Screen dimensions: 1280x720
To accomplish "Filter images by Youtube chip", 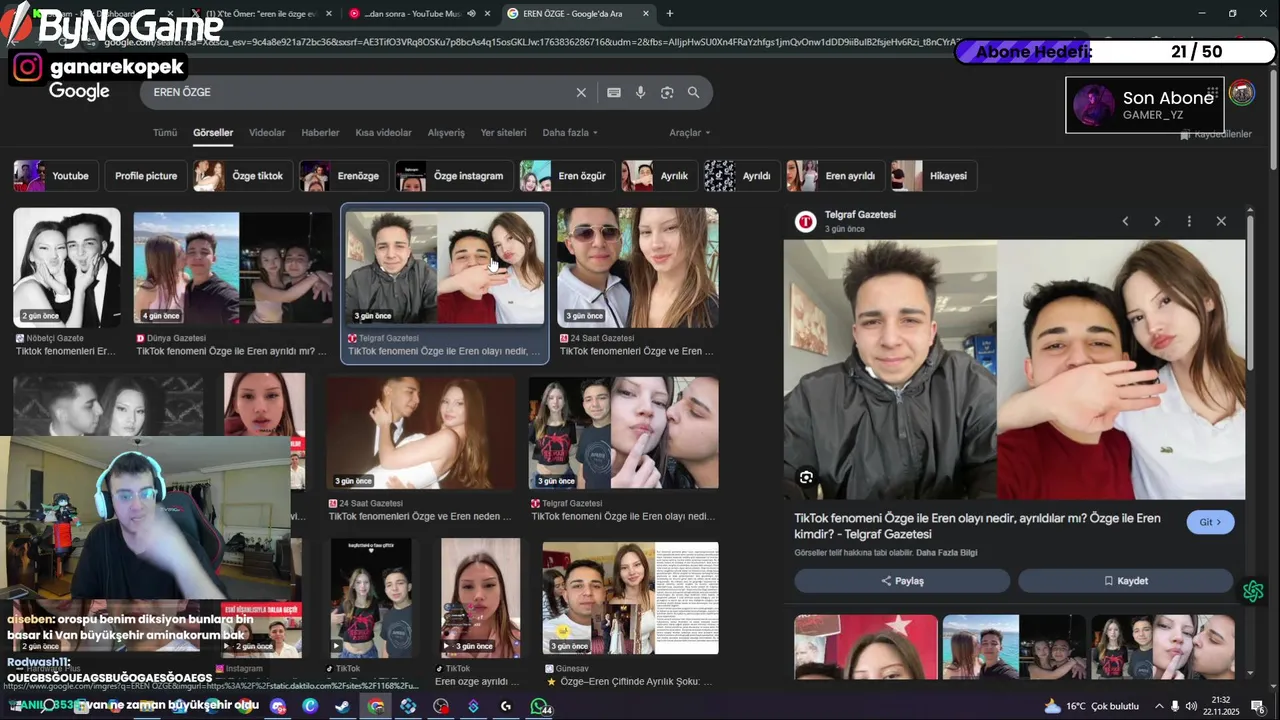I will pyautogui.click(x=55, y=176).
